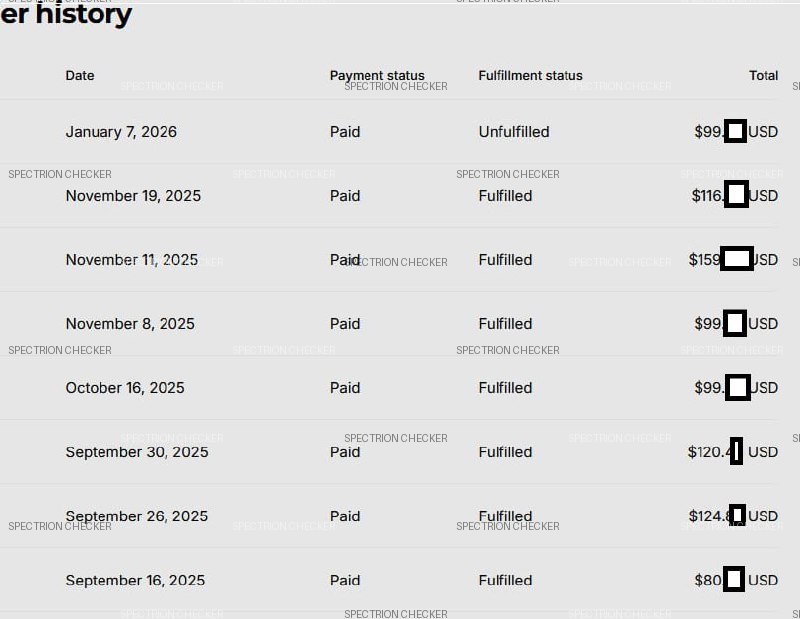This screenshot has height=619, width=800.
Task: Click the Date column header
Action: coord(80,76)
